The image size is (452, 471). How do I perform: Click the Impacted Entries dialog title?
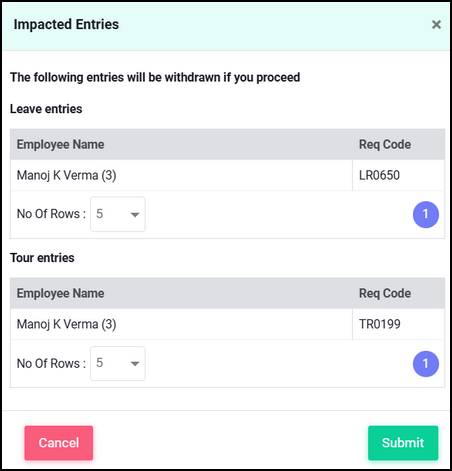pyautogui.click(x=66, y=24)
